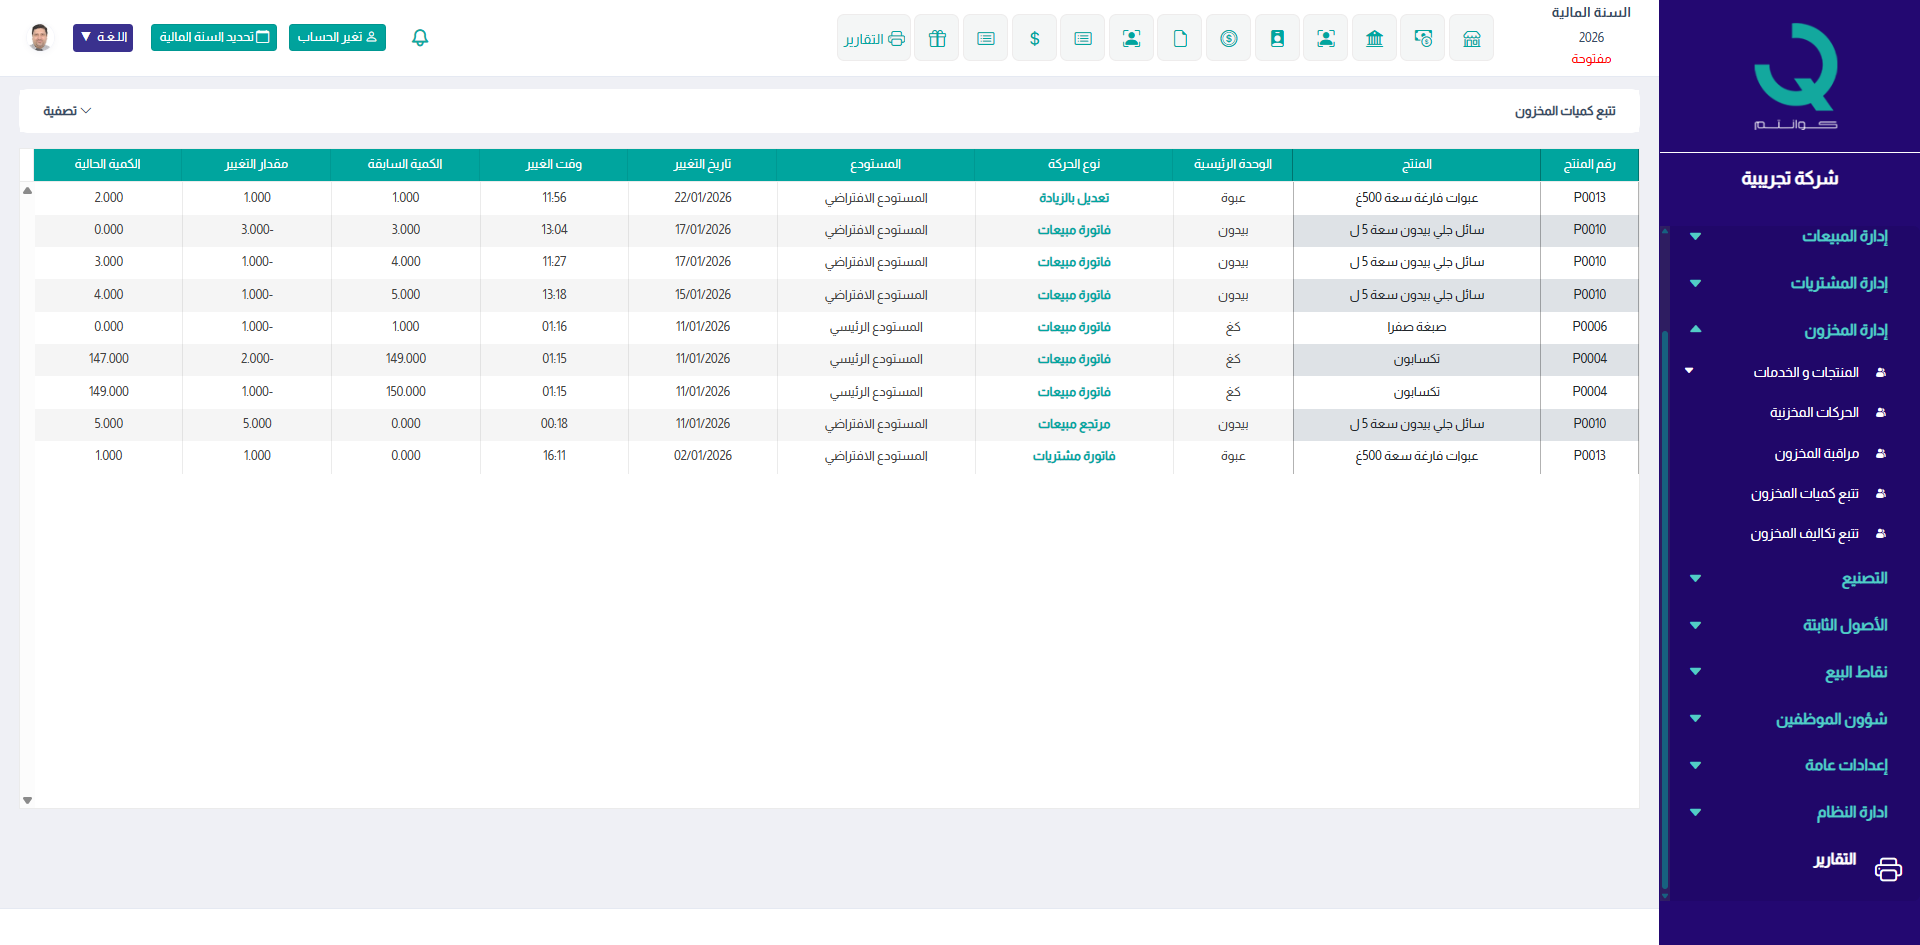Open notifications bell icon
This screenshot has height=945, width=1920.
(x=420, y=38)
